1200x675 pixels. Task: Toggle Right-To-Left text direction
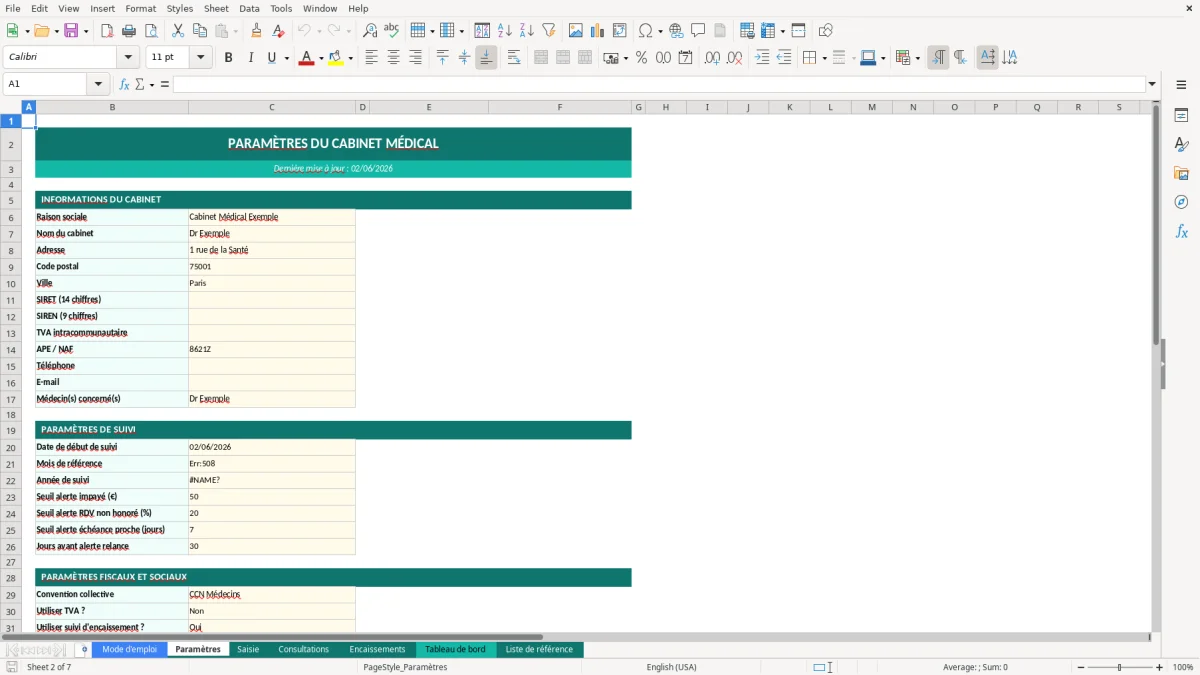click(960, 58)
